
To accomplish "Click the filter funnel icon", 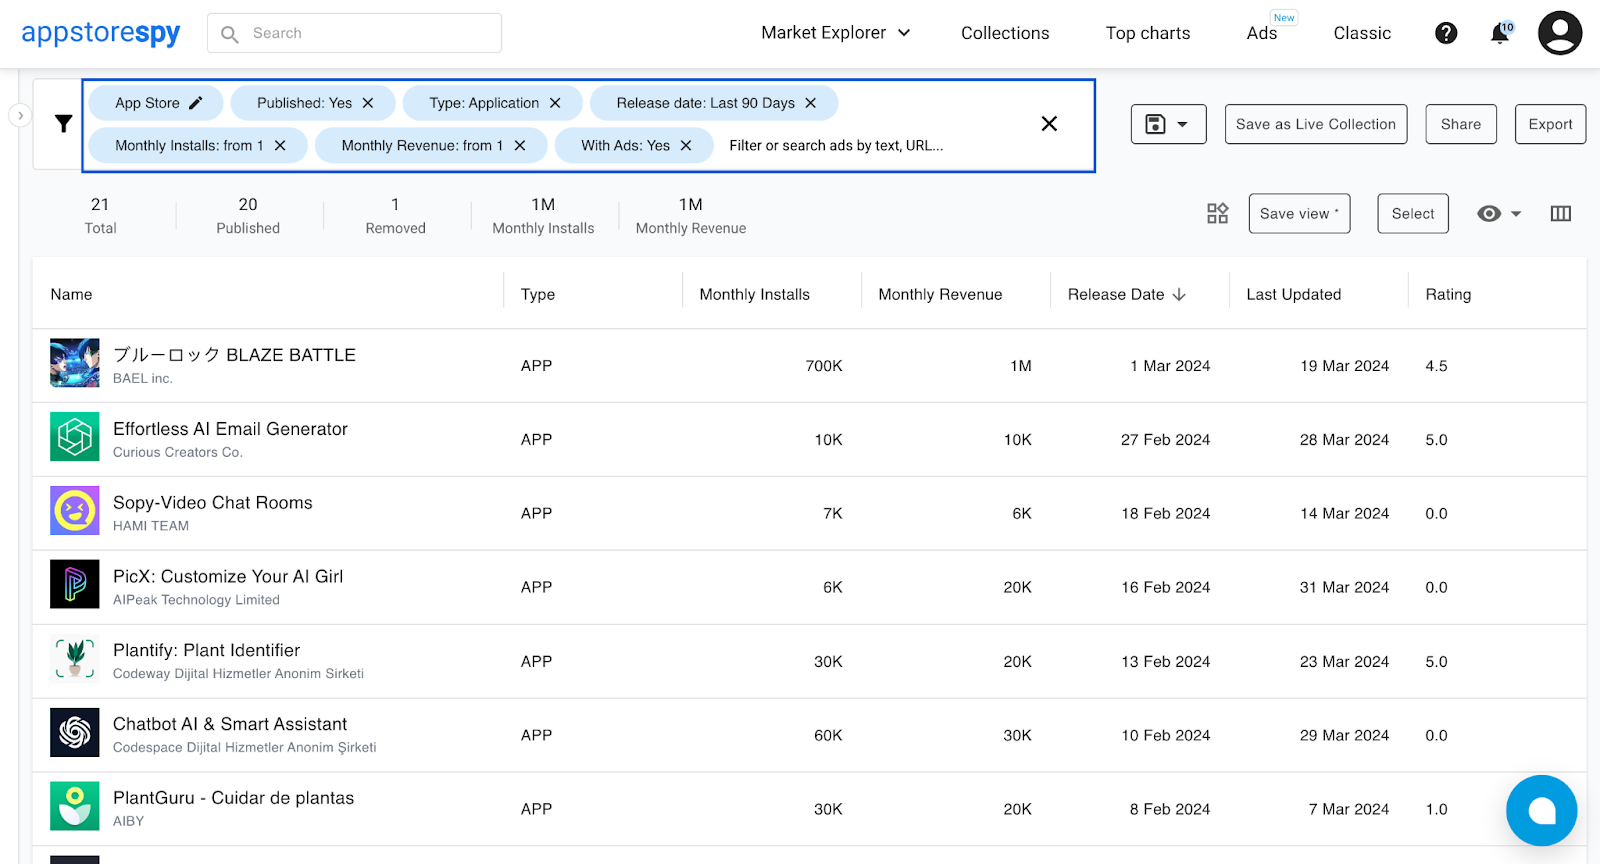I will click(x=63, y=124).
